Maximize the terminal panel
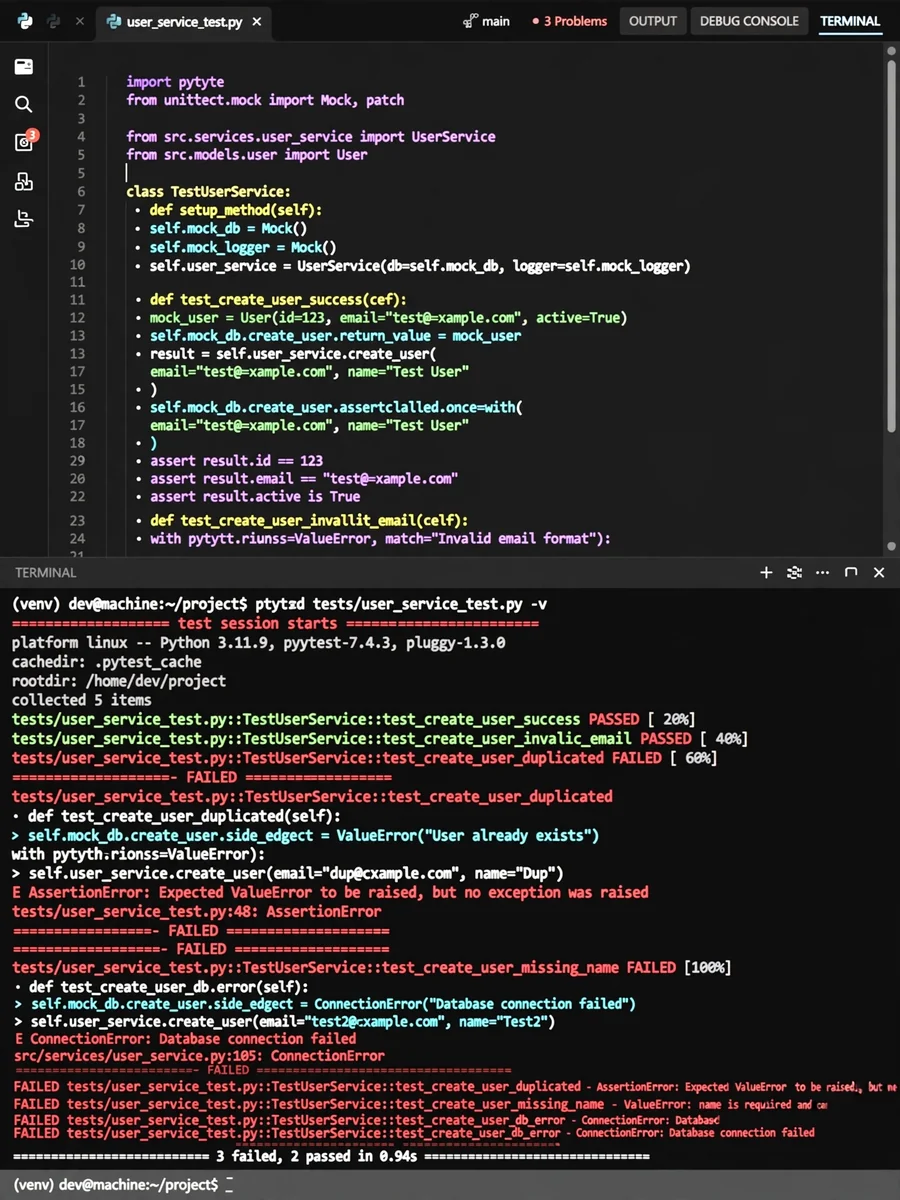Viewport: 900px width, 1200px height. [x=851, y=573]
